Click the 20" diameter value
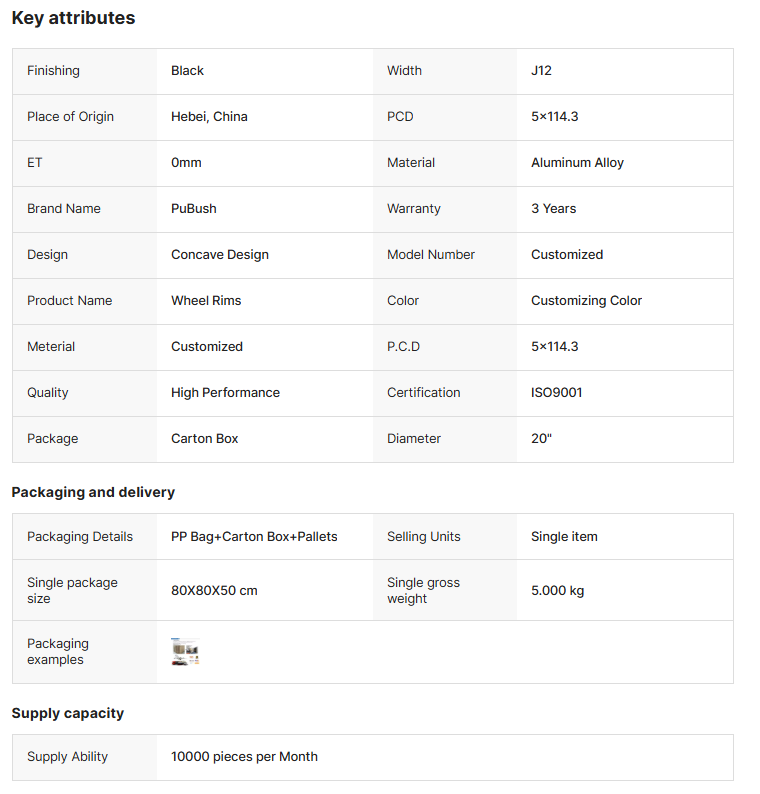Viewport: 760px width, 794px height. (541, 438)
